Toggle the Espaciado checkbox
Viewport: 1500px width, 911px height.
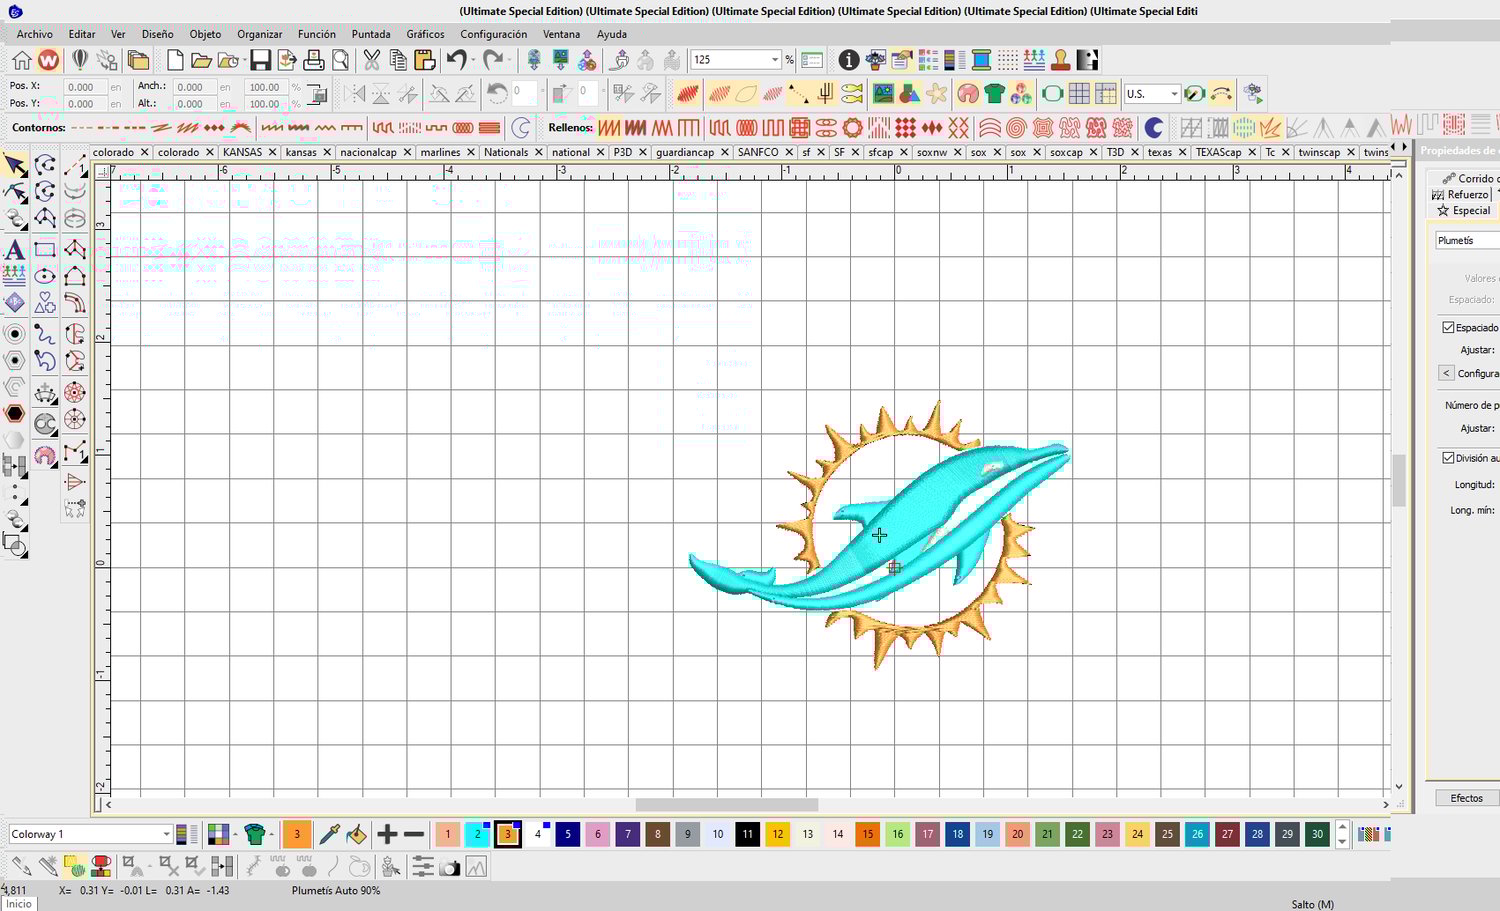1448,327
